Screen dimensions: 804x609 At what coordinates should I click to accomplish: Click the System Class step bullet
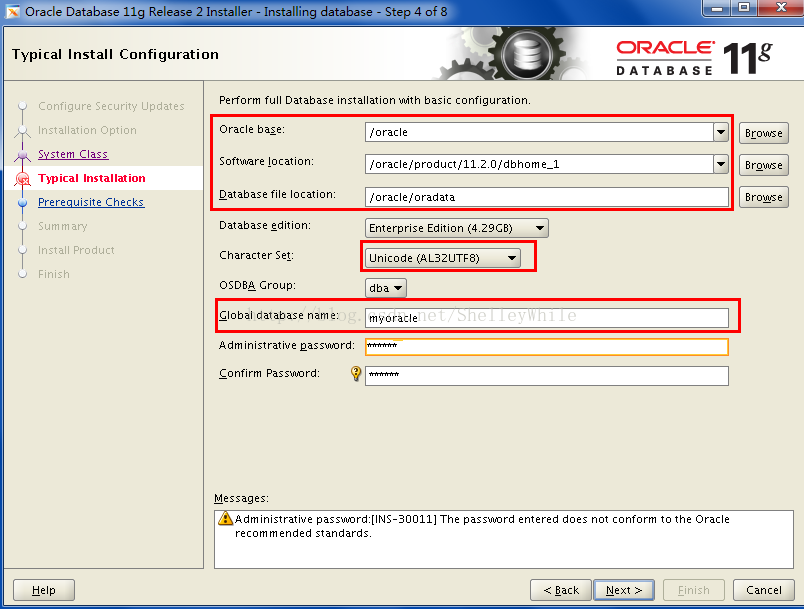(x=23, y=154)
